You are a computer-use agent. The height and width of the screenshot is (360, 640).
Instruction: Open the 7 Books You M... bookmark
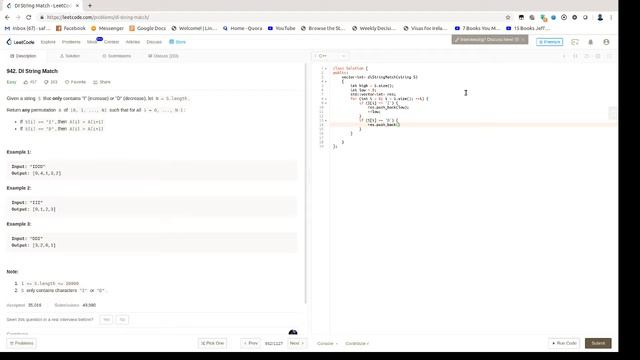pyautogui.click(x=477, y=28)
